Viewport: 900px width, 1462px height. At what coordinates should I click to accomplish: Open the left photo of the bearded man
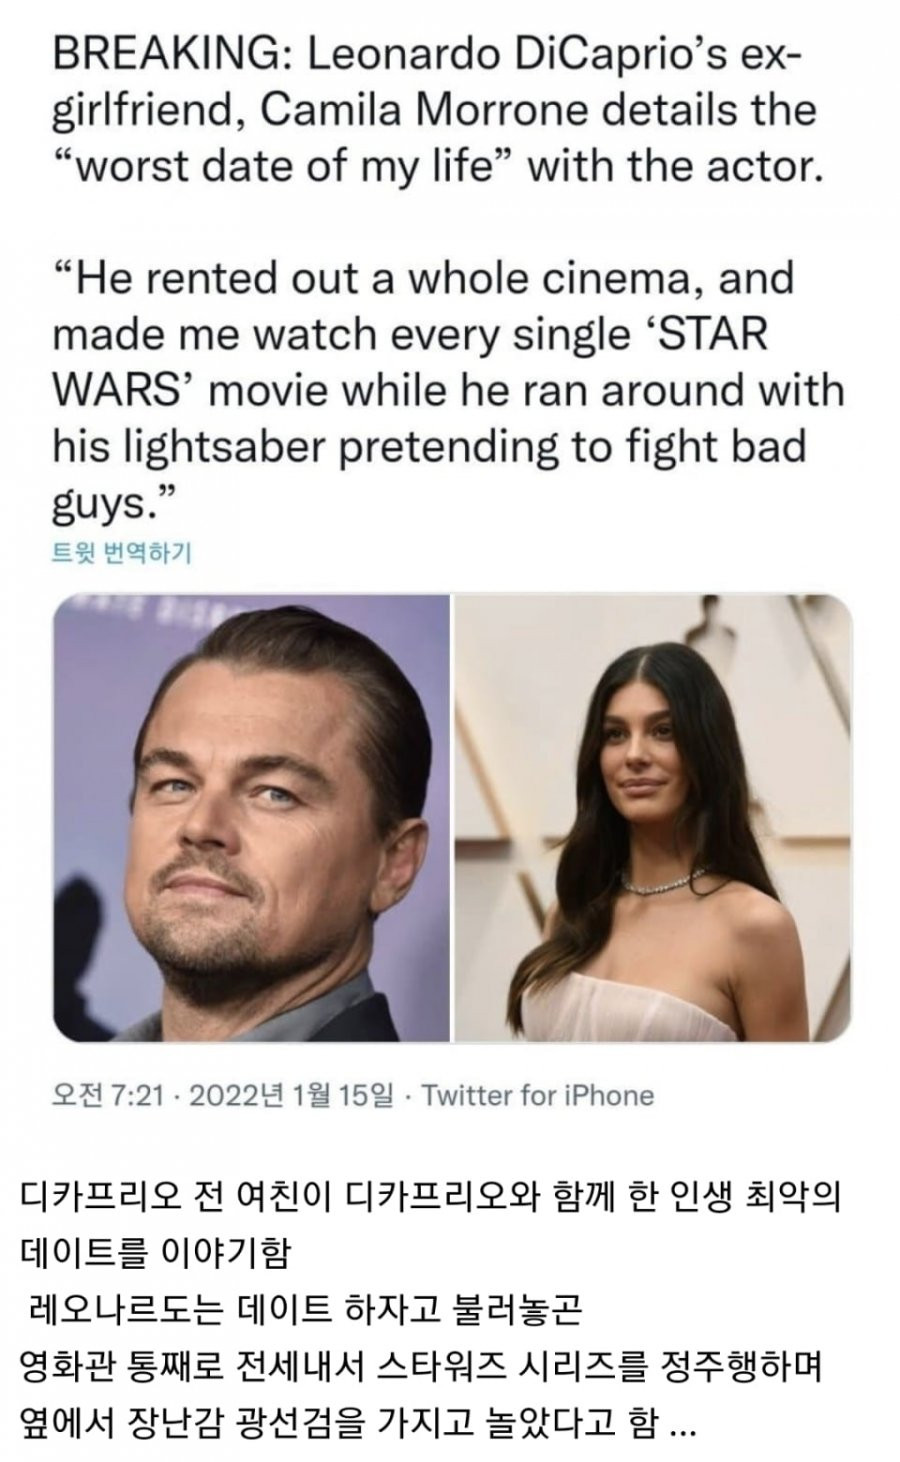[x=251, y=816]
